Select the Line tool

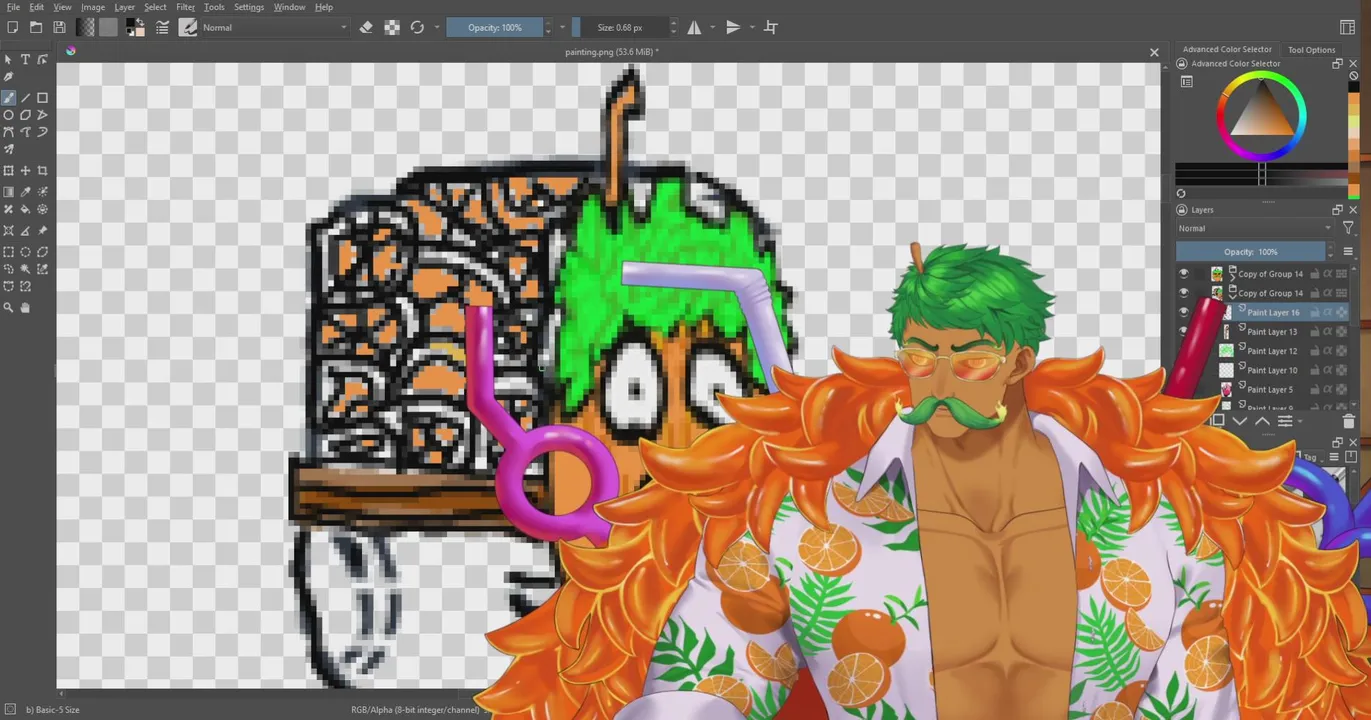(25, 98)
